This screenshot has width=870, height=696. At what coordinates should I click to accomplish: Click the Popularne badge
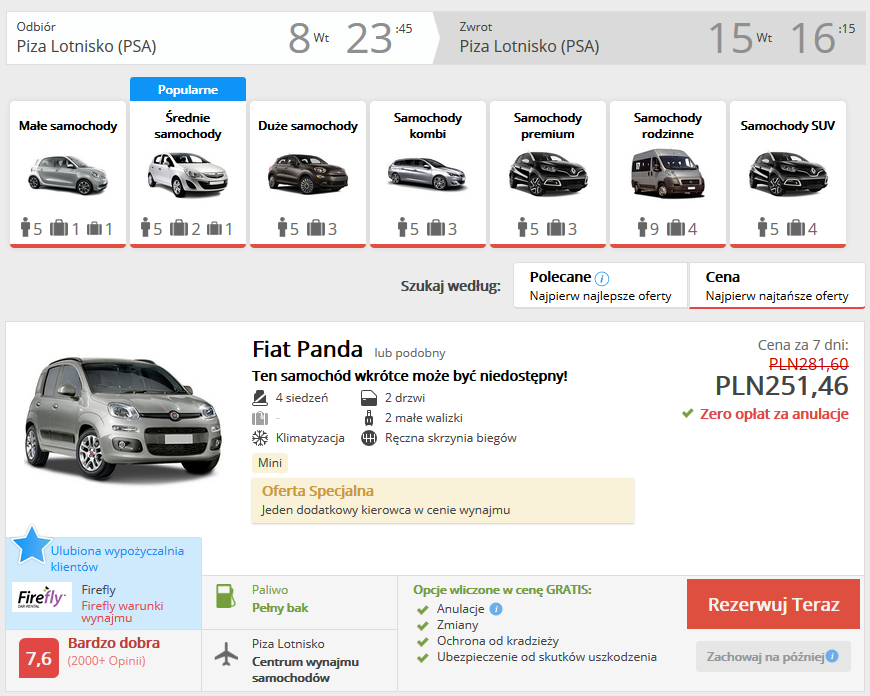click(188, 89)
